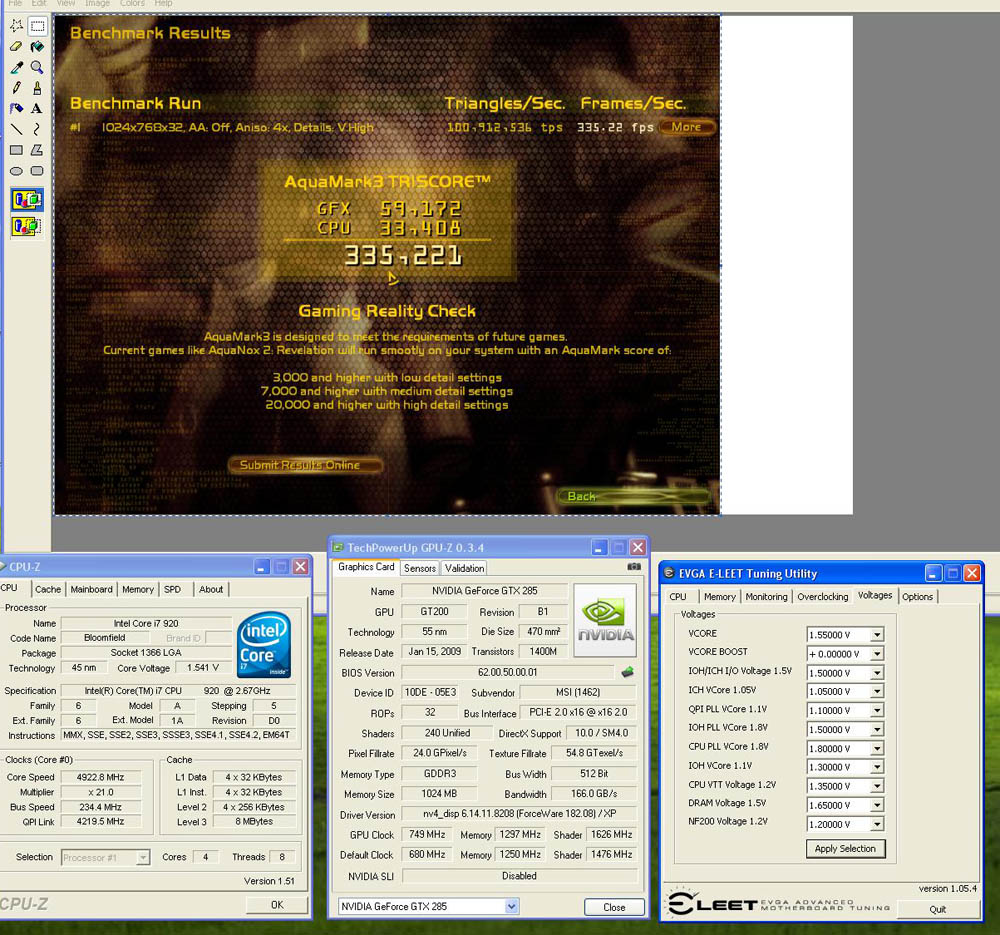
Task: Activate the Pick Color eyedropper tool
Action: pyautogui.click(x=17, y=67)
